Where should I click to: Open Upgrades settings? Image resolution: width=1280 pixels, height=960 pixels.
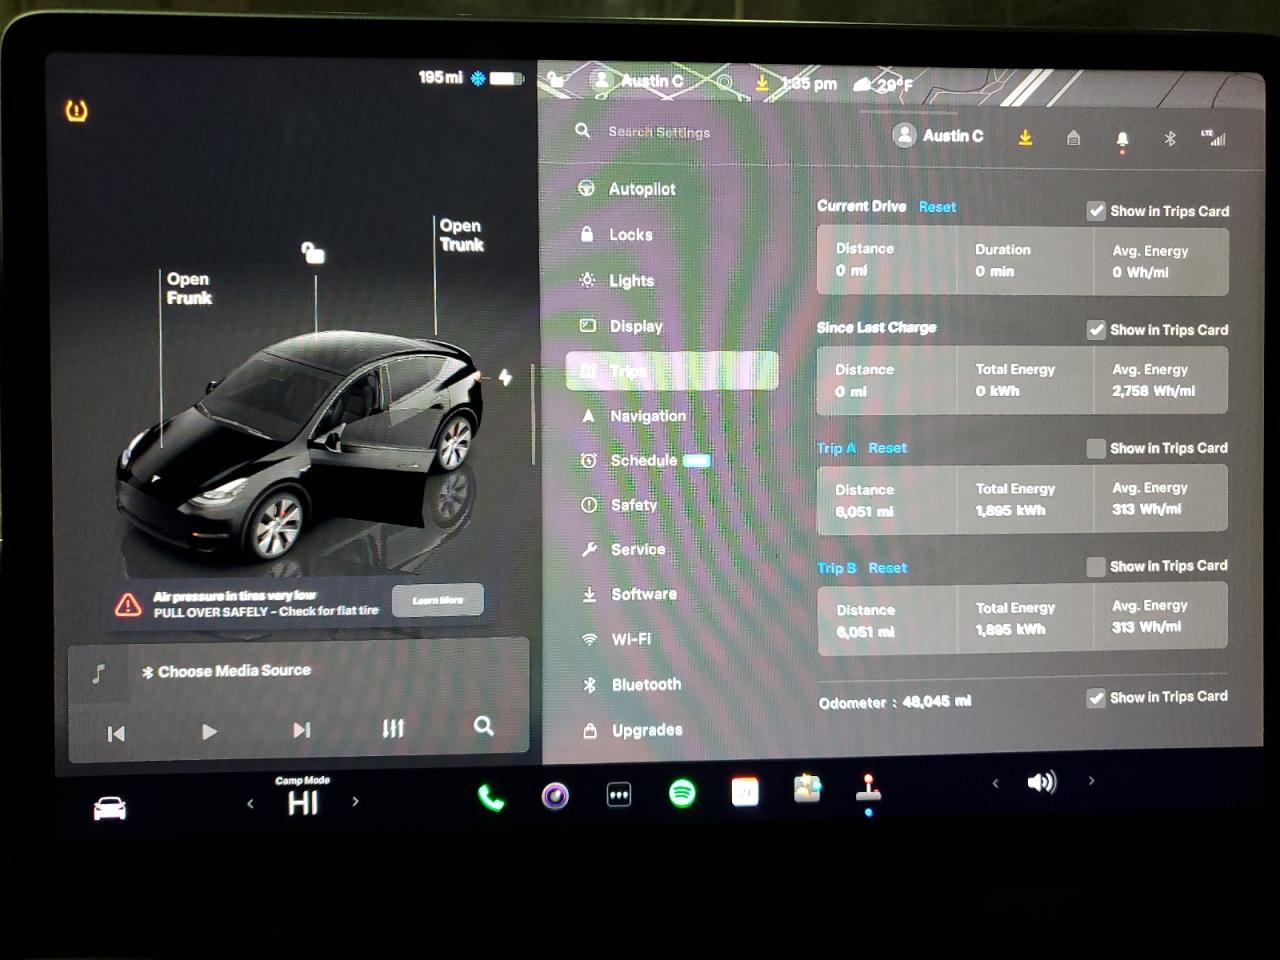point(633,730)
